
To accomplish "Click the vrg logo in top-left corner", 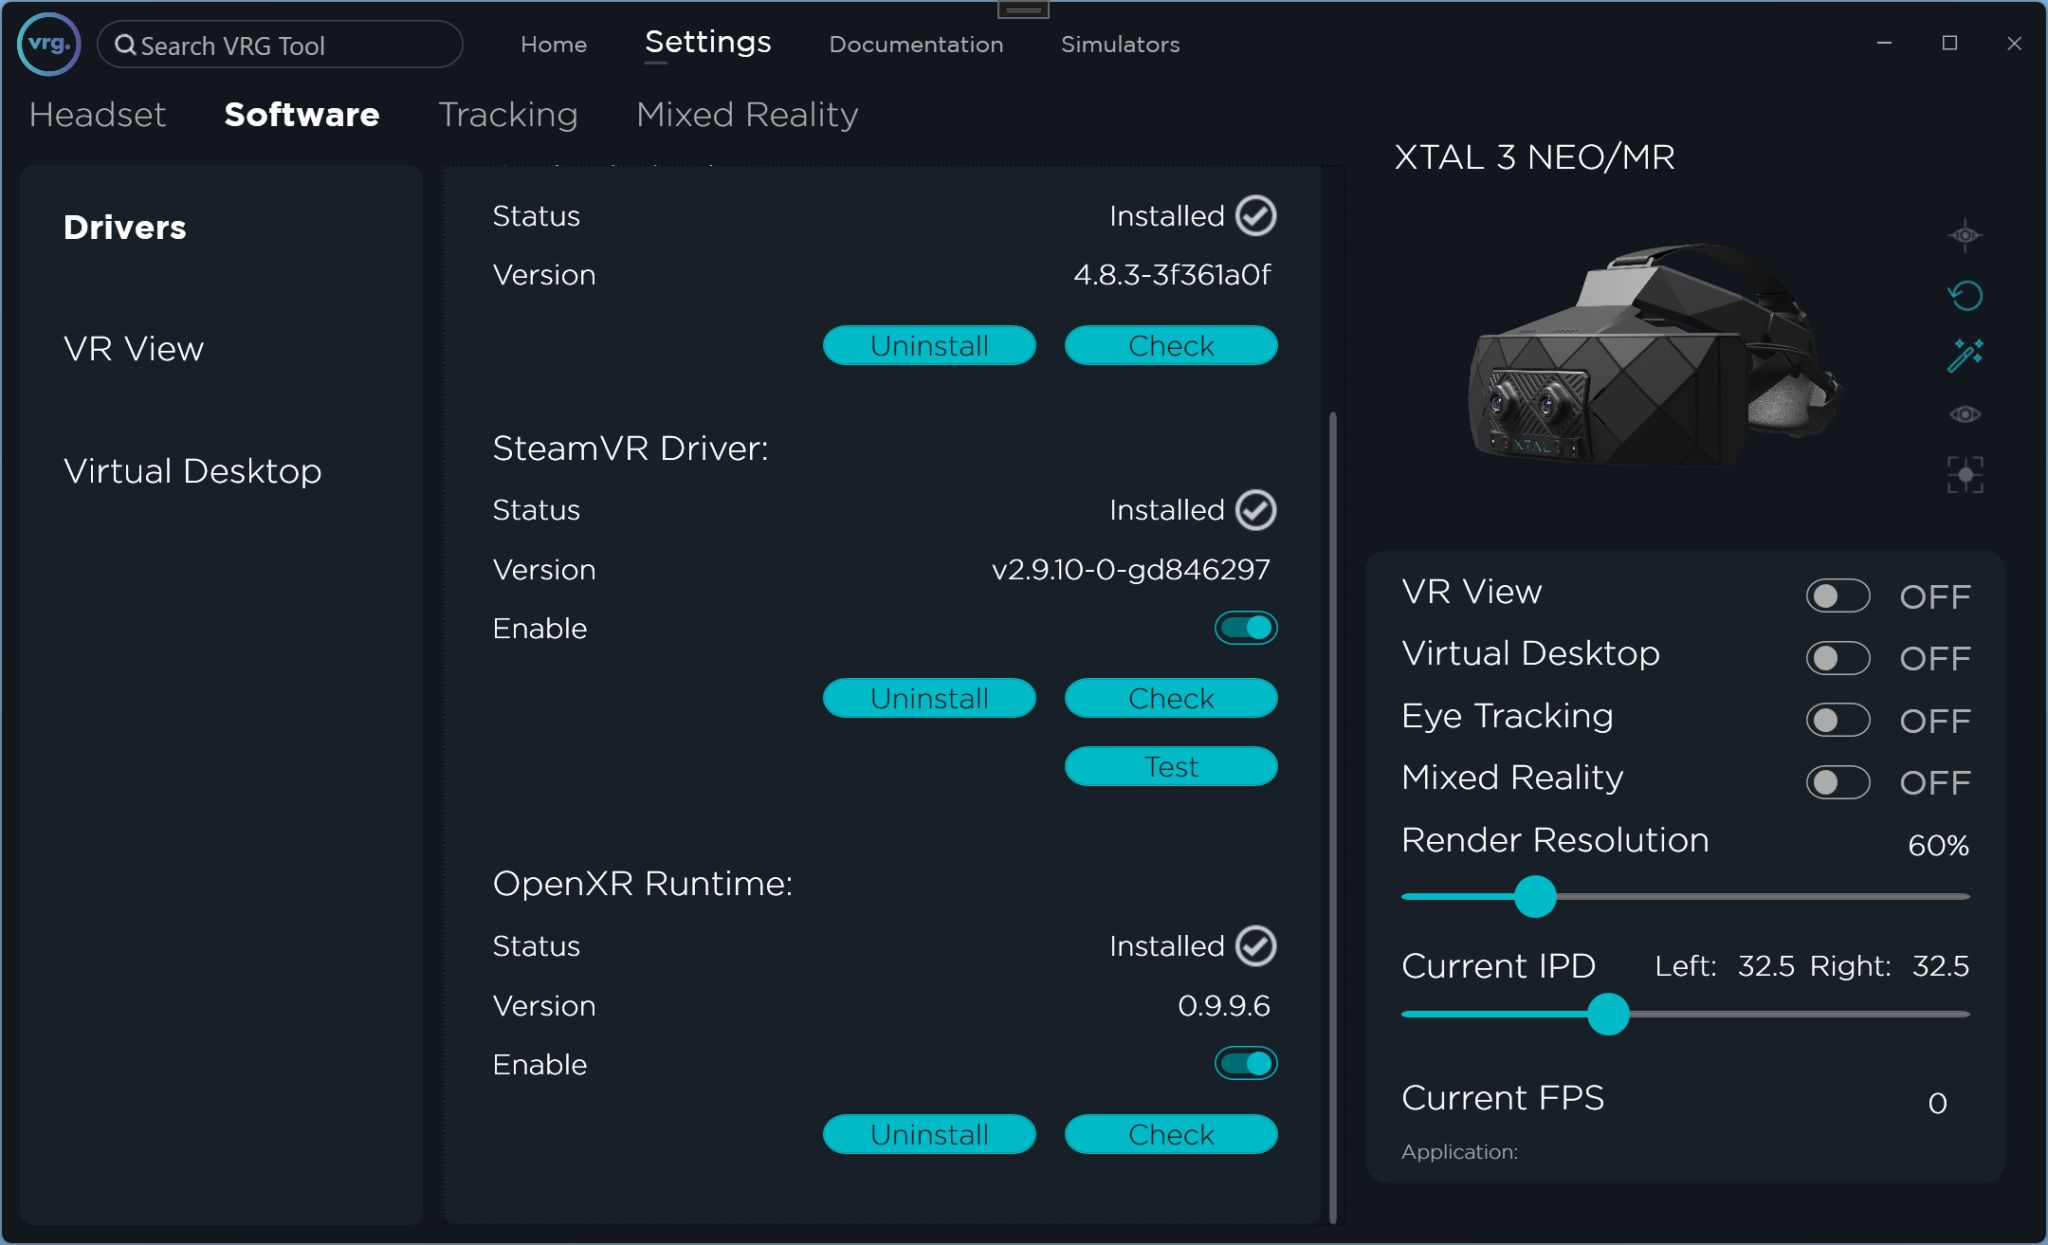I will click(x=46, y=44).
